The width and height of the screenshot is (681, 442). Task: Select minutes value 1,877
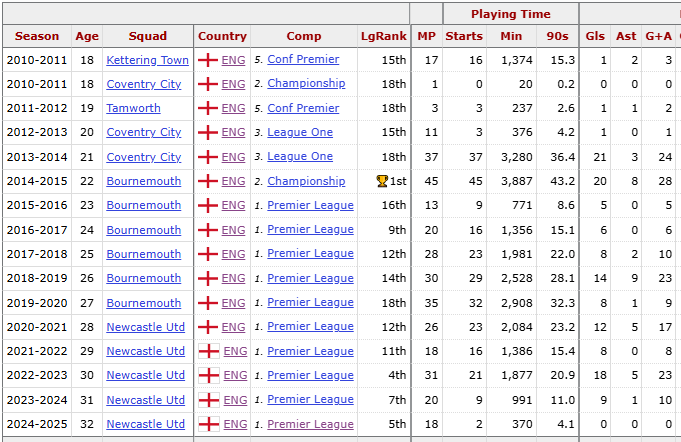517,376
